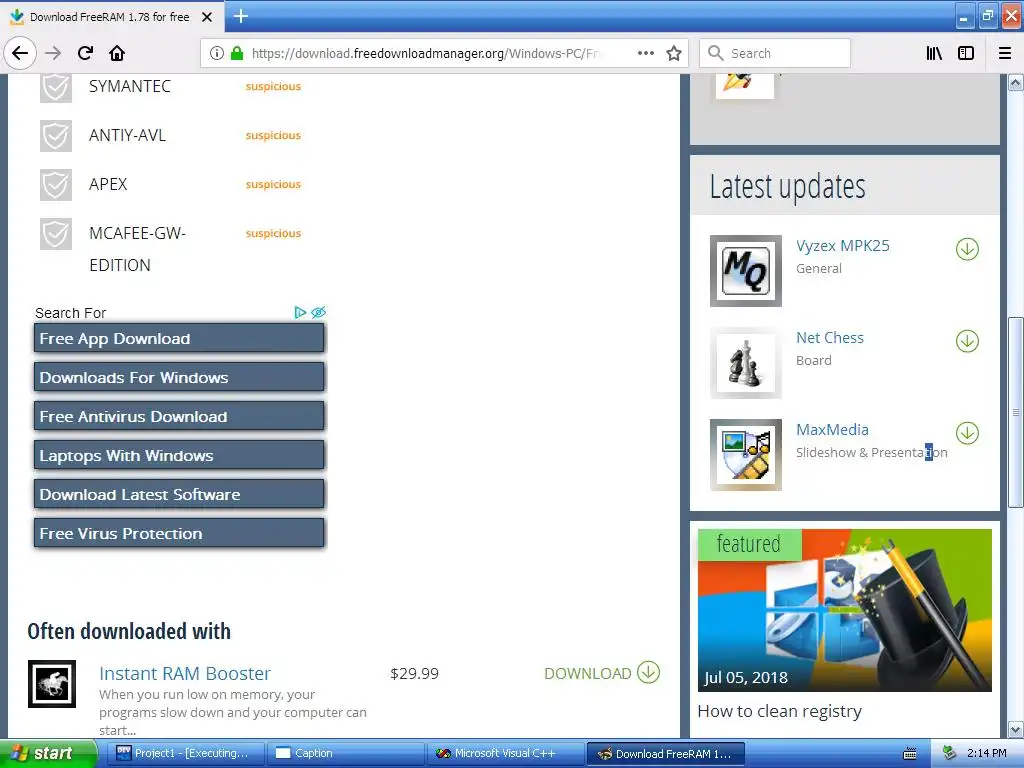
Task: Download Instant RAM Booster via DOWNLOAD link
Action: 588,673
